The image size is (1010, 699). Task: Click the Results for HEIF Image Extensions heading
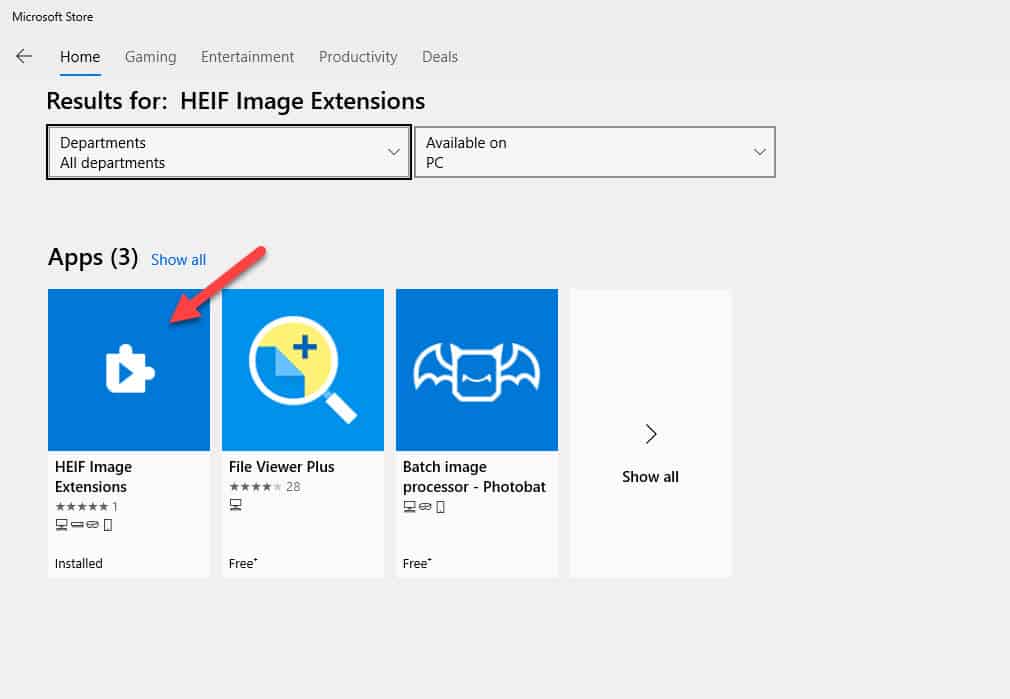click(236, 101)
